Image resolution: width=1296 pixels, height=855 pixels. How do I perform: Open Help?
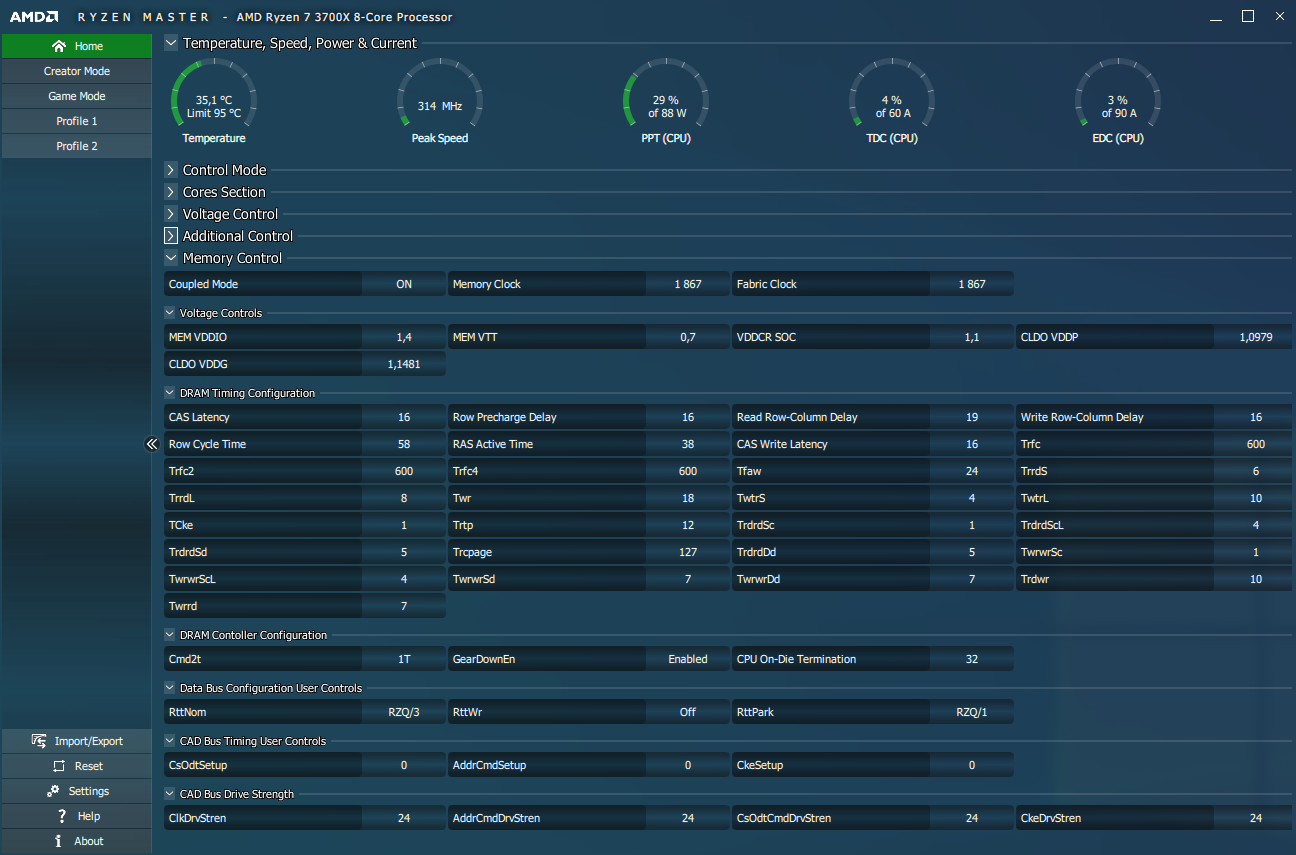77,816
